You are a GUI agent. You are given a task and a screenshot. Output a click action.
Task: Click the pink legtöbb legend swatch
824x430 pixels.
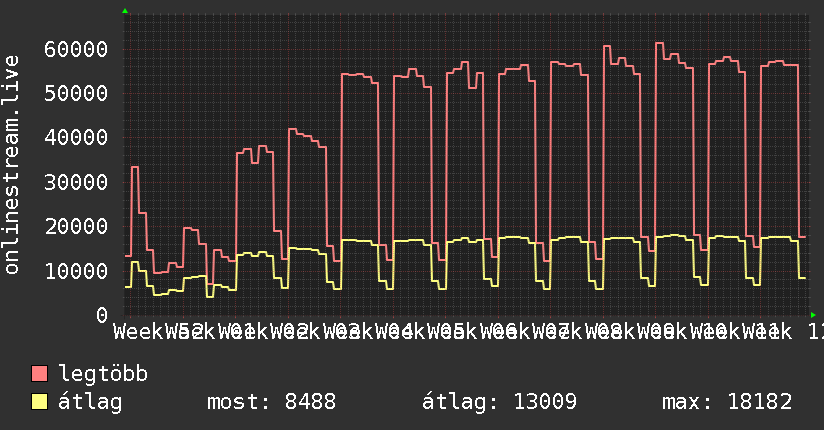tap(39, 374)
